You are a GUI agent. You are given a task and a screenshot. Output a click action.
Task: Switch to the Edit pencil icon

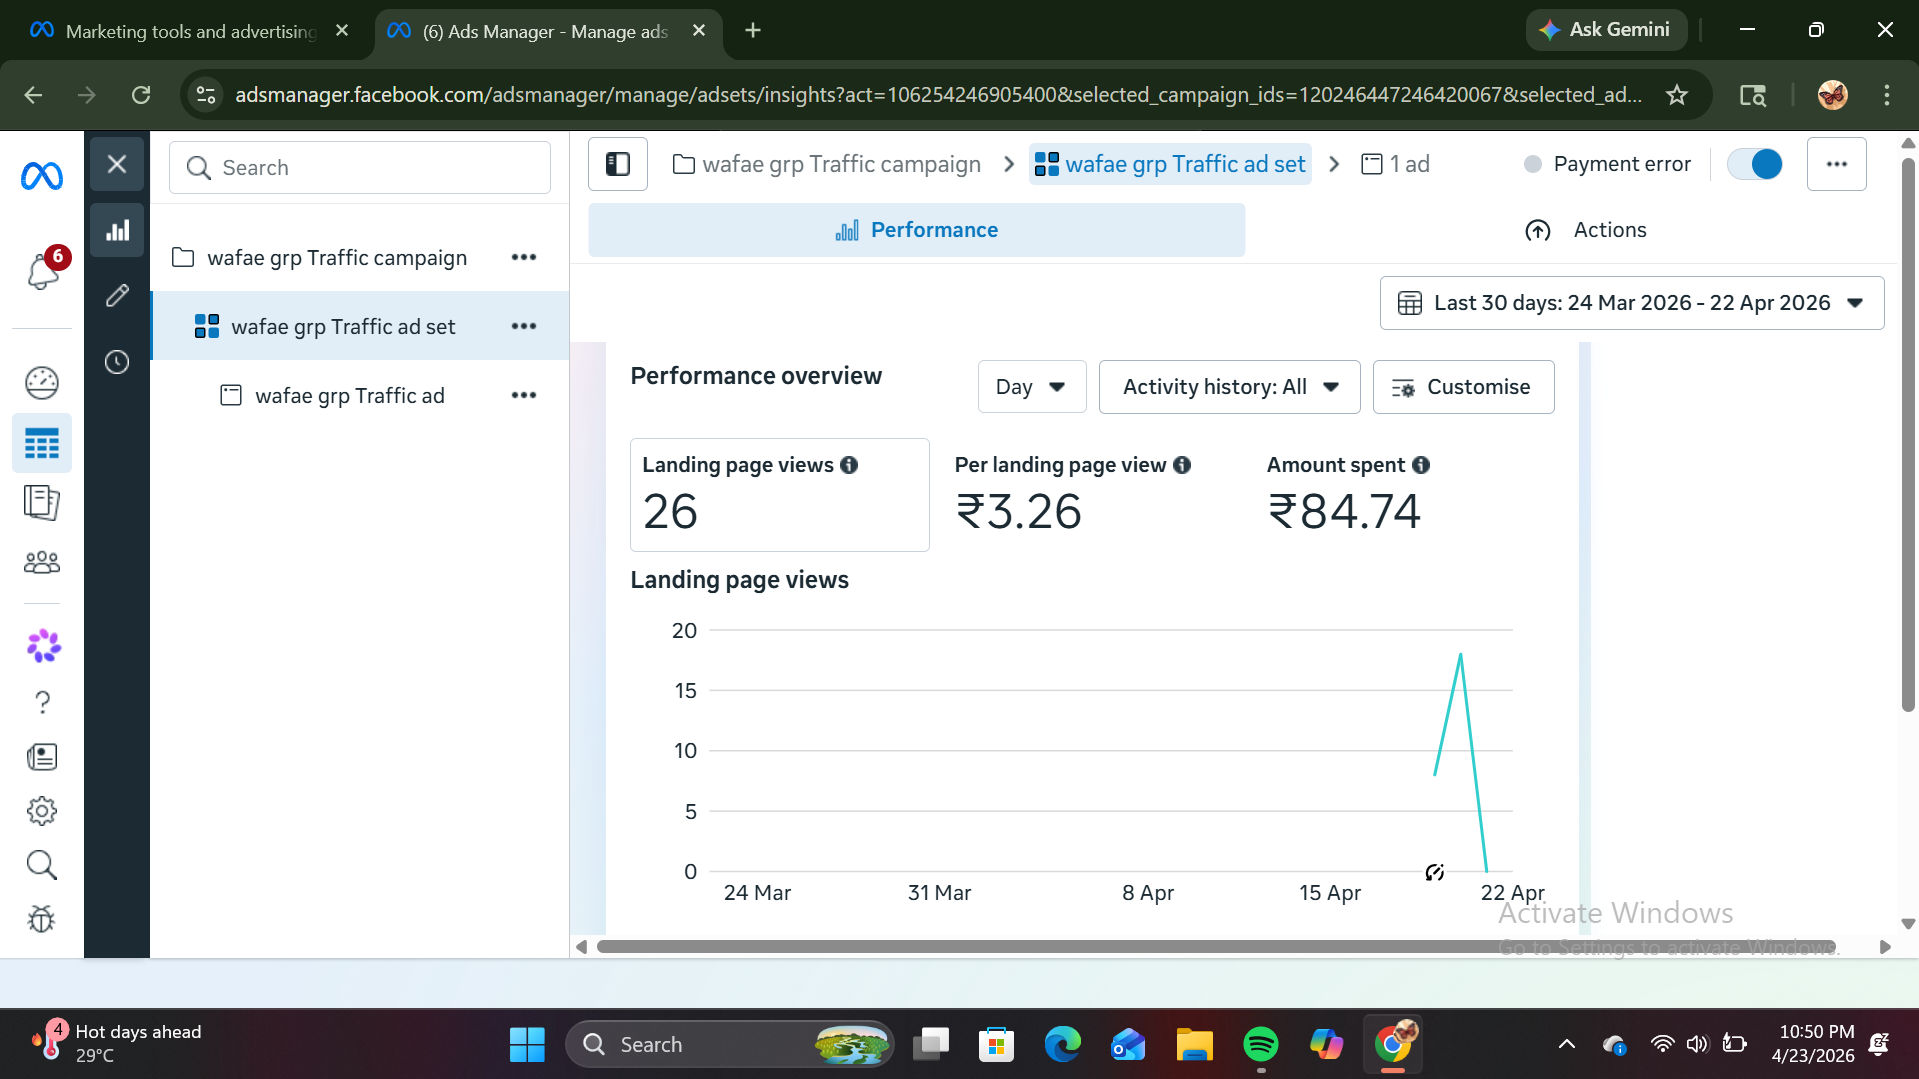[117, 296]
